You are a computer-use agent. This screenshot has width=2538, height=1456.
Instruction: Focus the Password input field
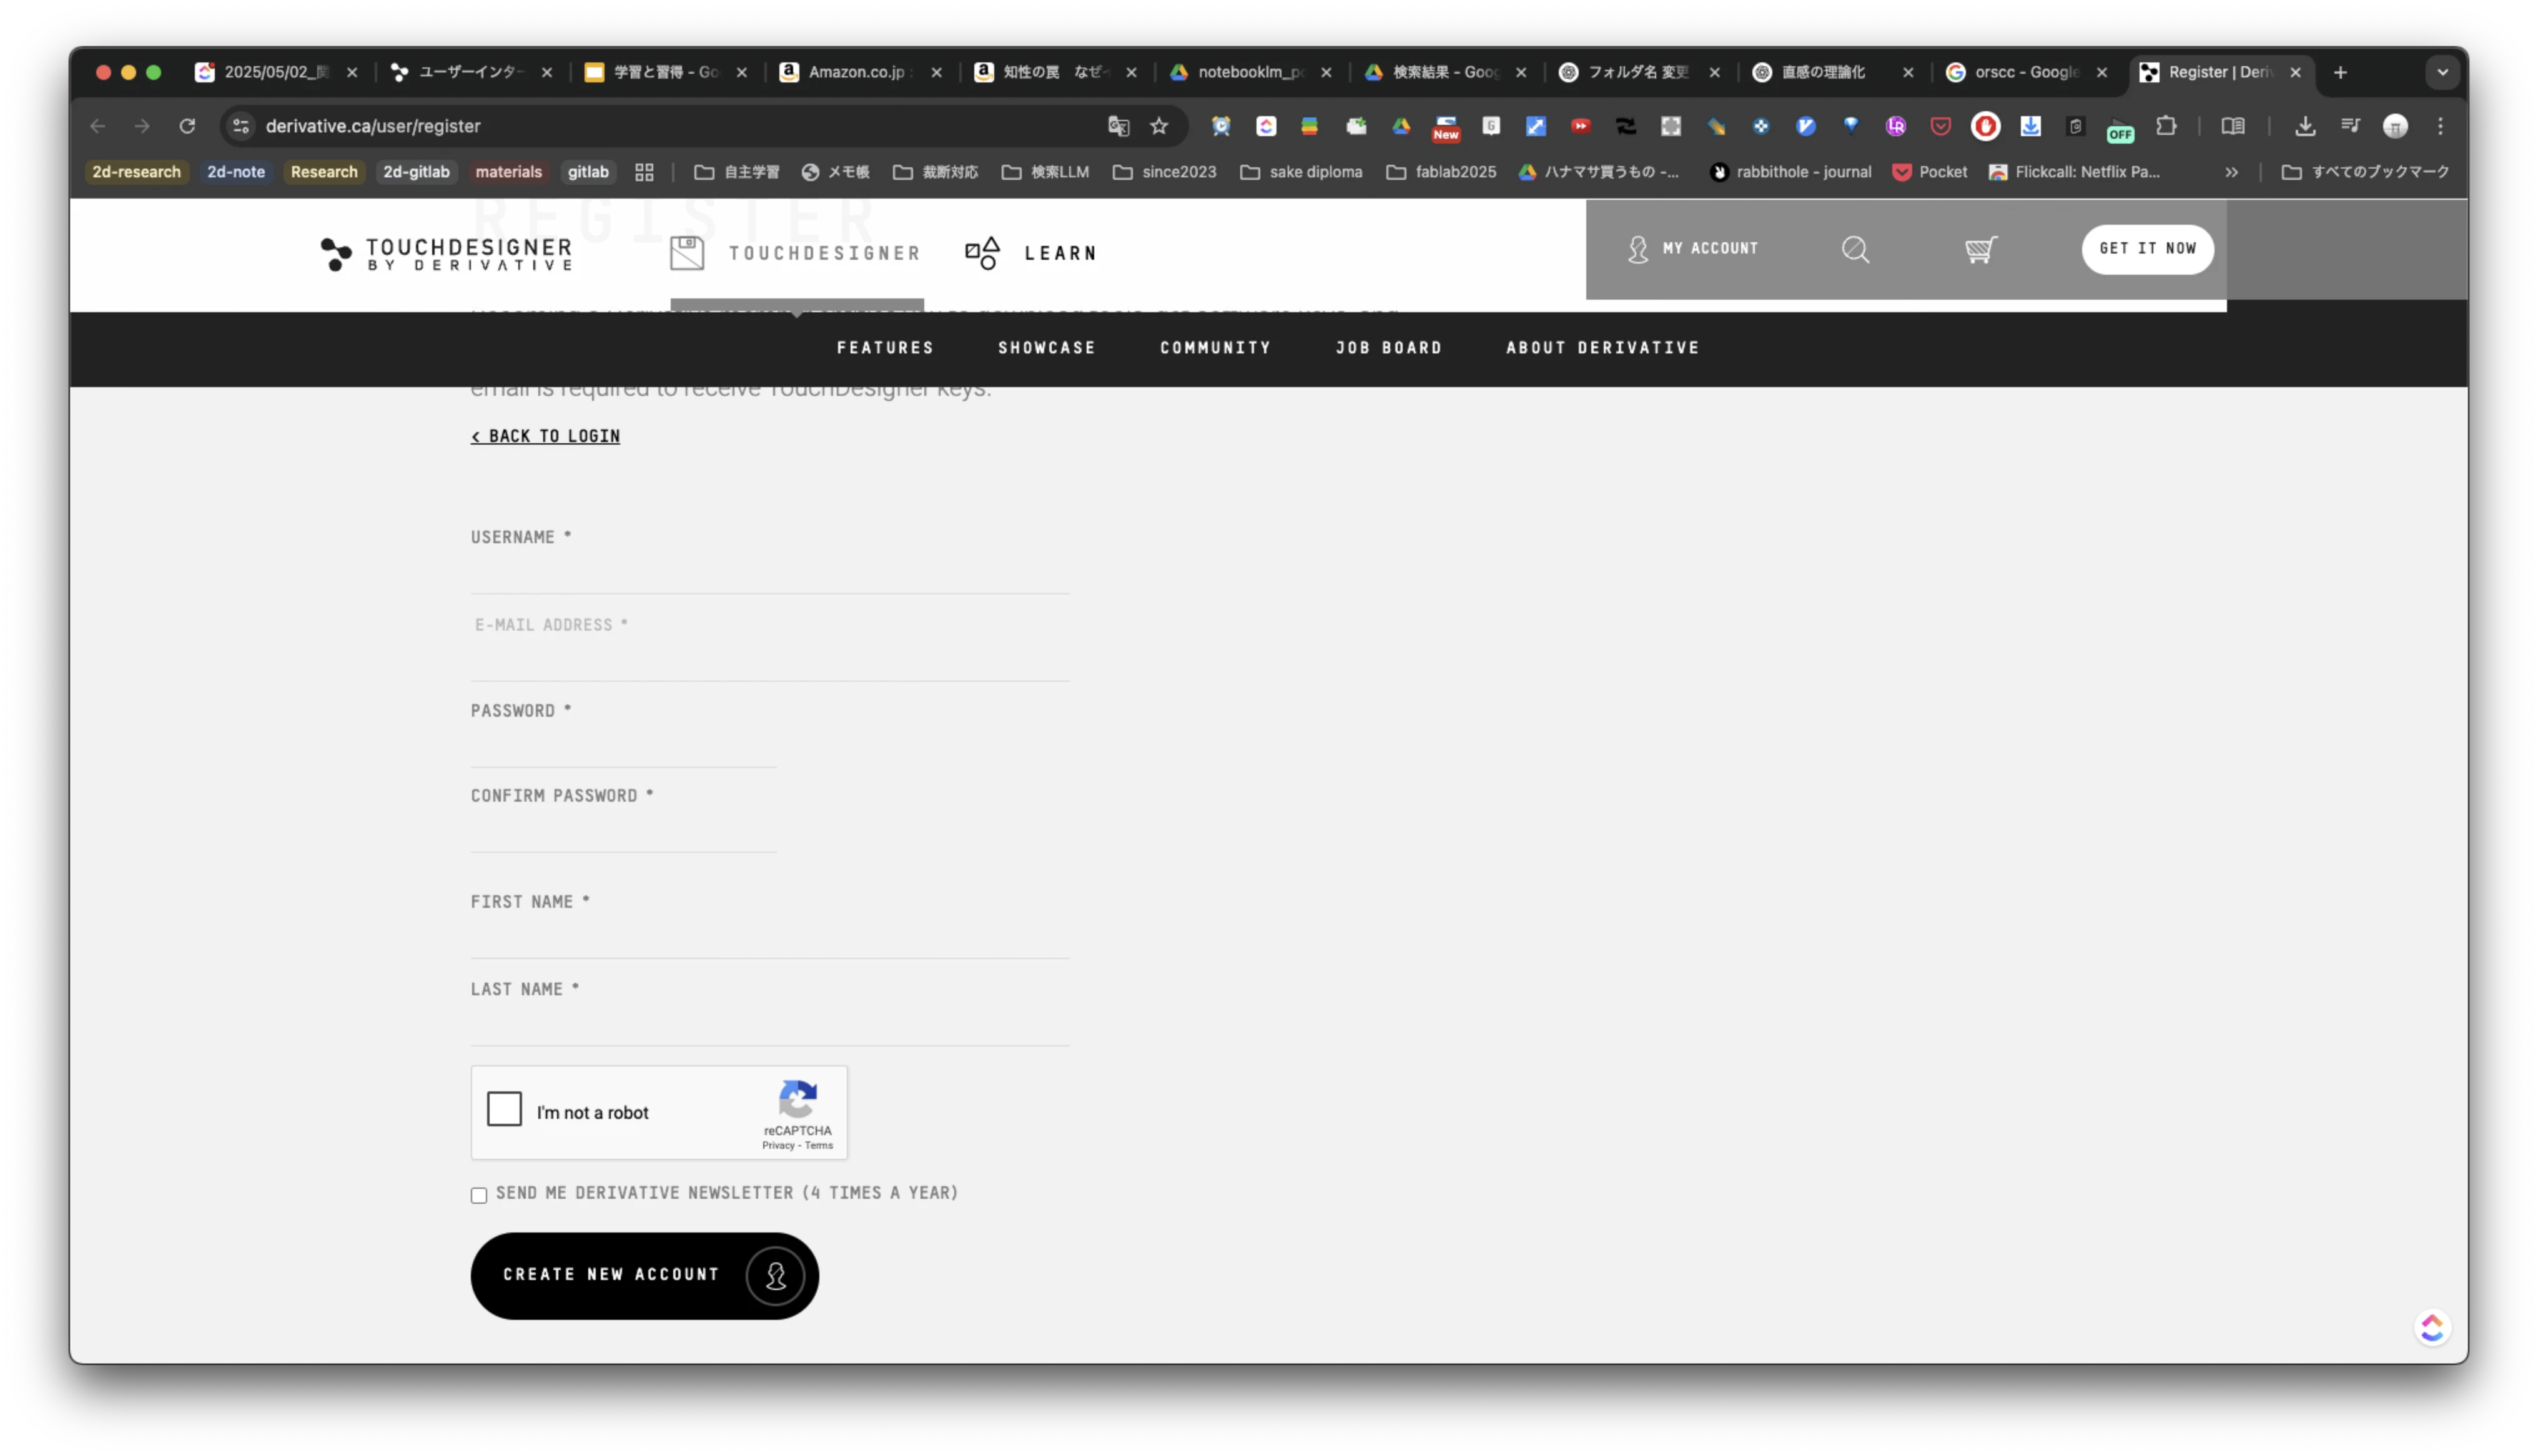tap(623, 747)
